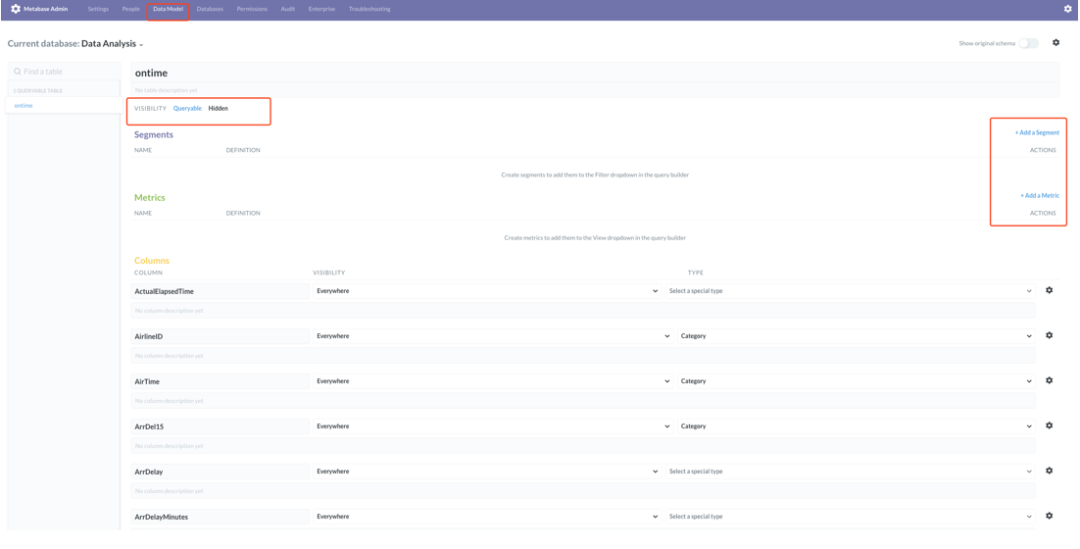Click the Columns section heading

tap(152, 260)
